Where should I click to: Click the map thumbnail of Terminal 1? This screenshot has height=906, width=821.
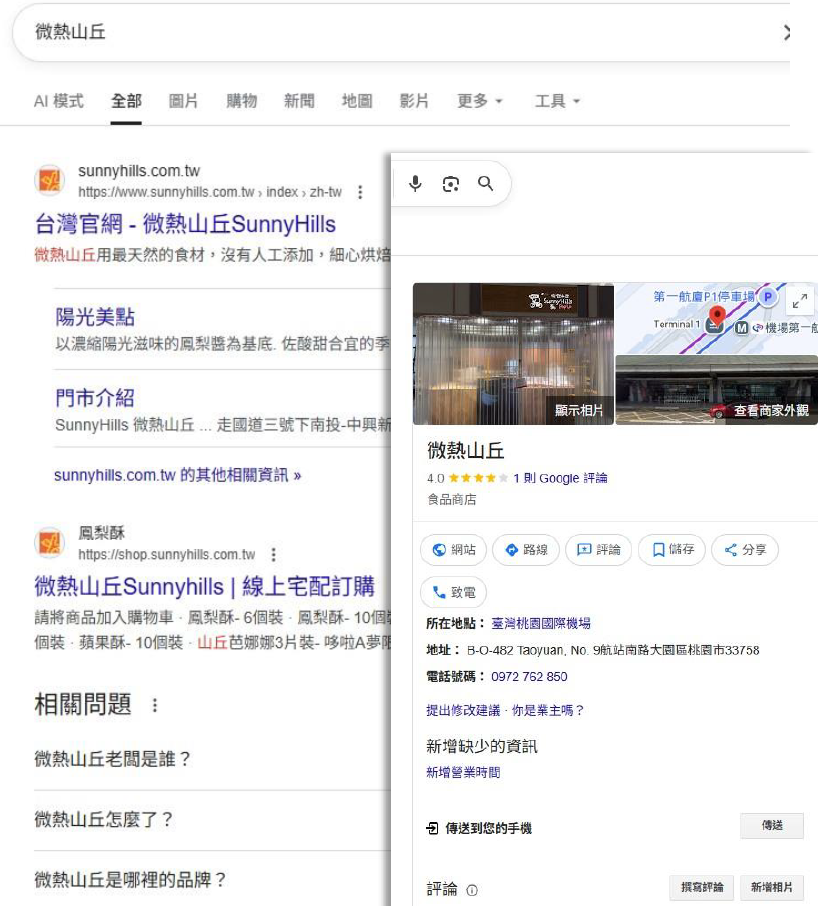pyautogui.click(x=716, y=318)
